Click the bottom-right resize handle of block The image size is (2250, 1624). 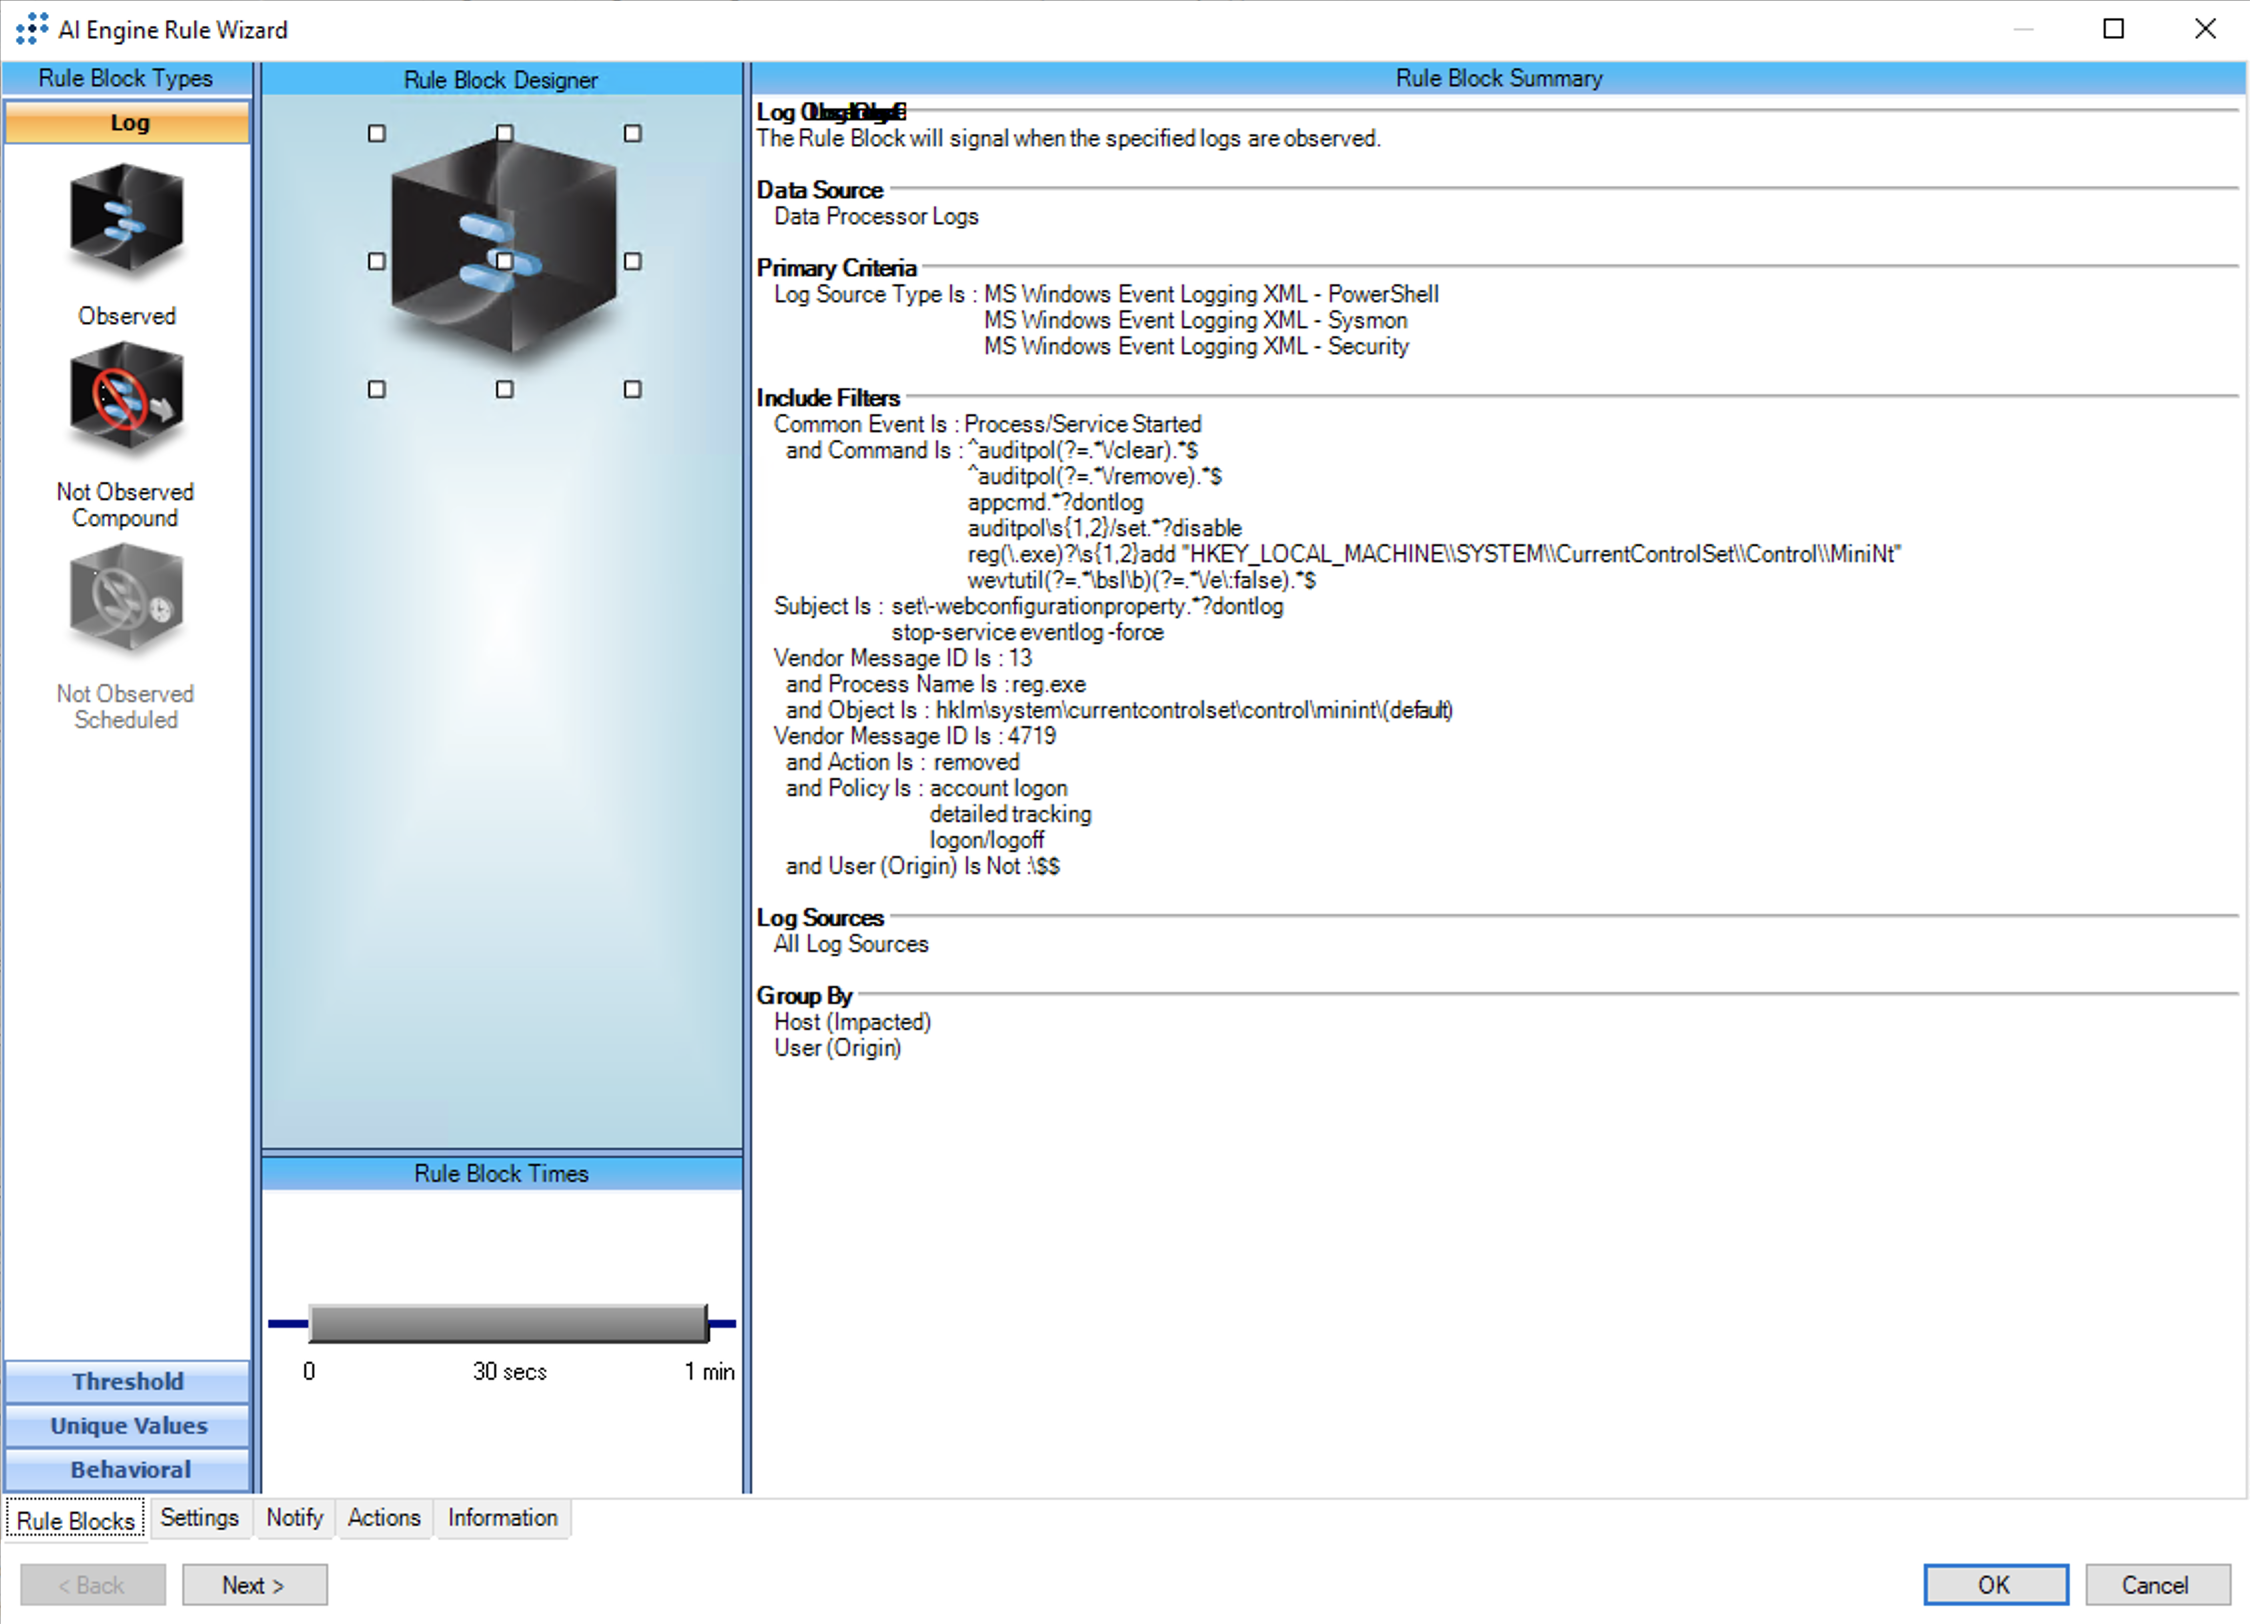(632, 390)
